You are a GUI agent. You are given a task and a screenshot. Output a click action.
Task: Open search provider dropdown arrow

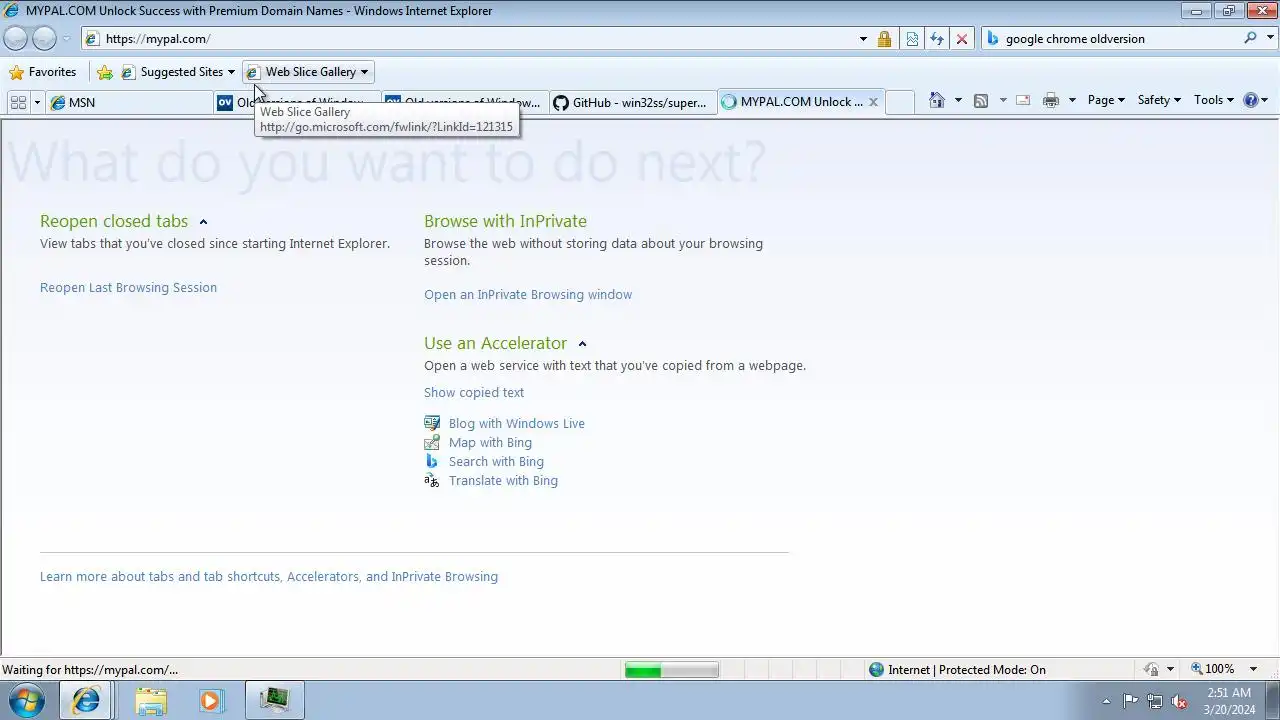coord(1269,39)
